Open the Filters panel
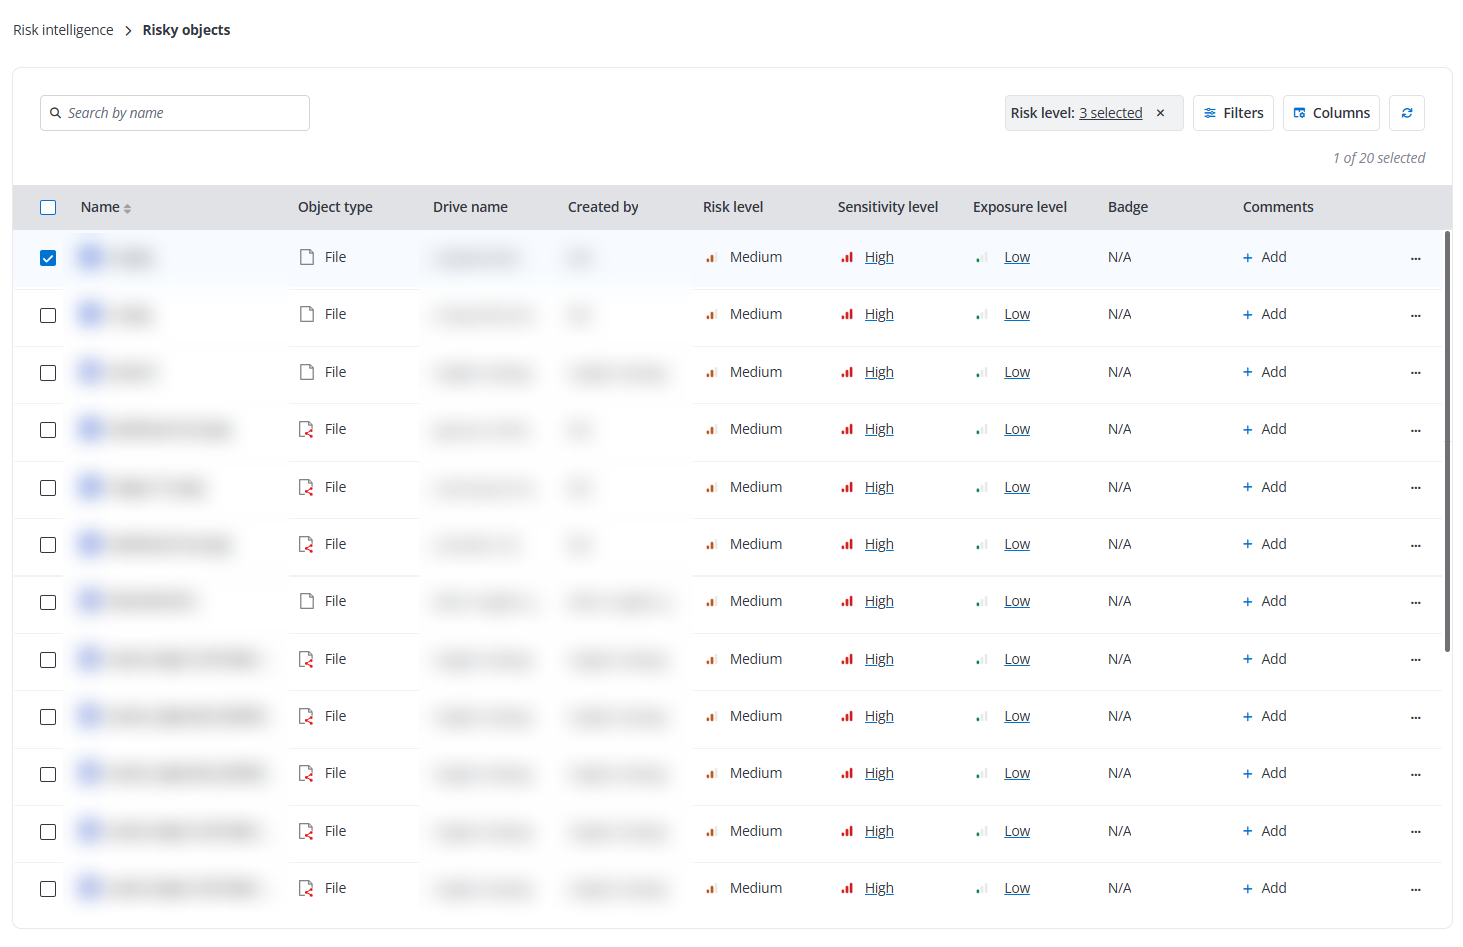Viewport: 1463px width, 947px height. [x=1233, y=113]
